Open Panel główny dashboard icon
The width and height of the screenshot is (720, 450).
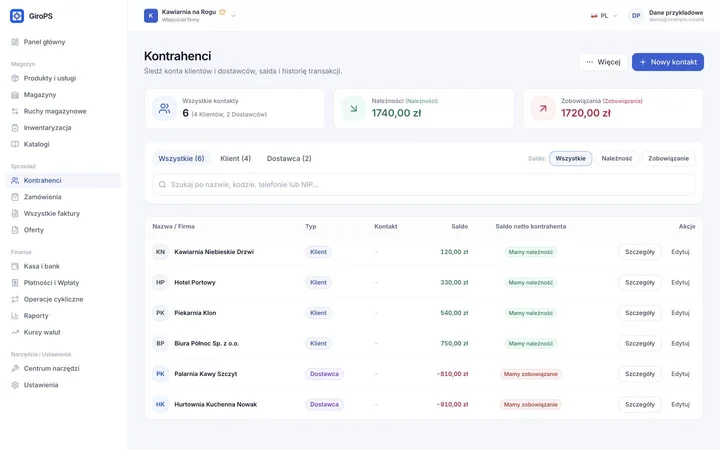coord(15,42)
